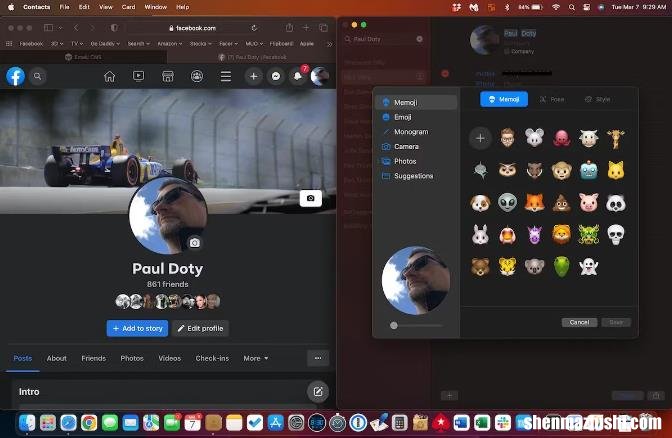Go to Facebook Home icon

coord(110,76)
